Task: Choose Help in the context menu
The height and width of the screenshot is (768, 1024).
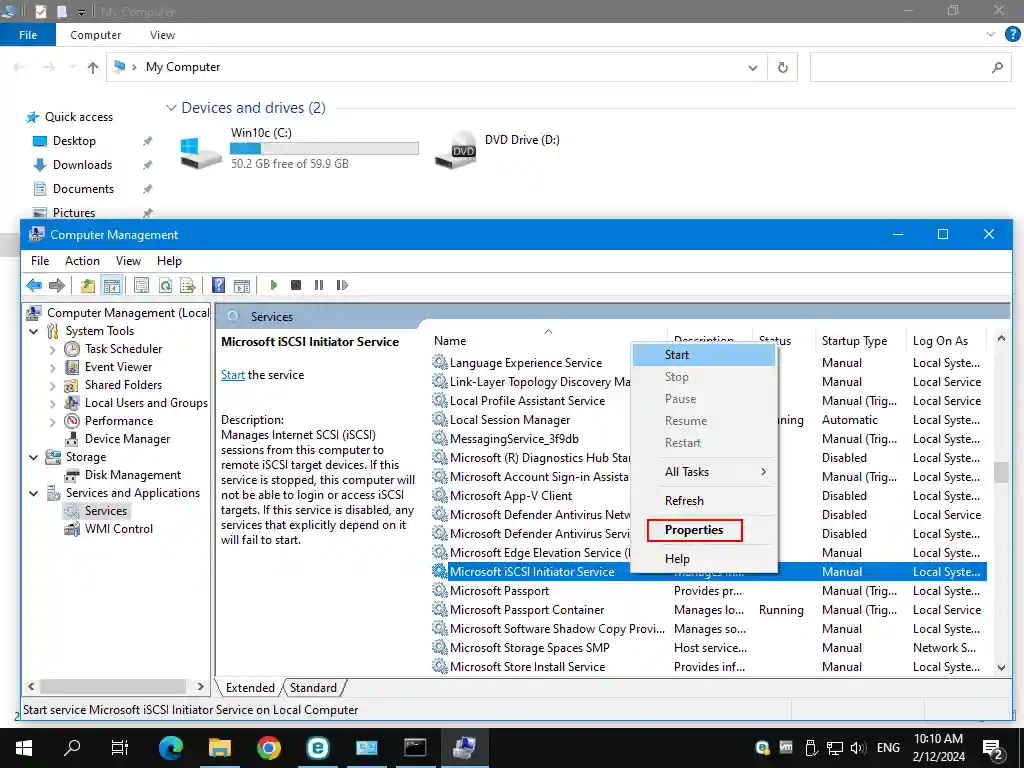Action: [704, 558]
